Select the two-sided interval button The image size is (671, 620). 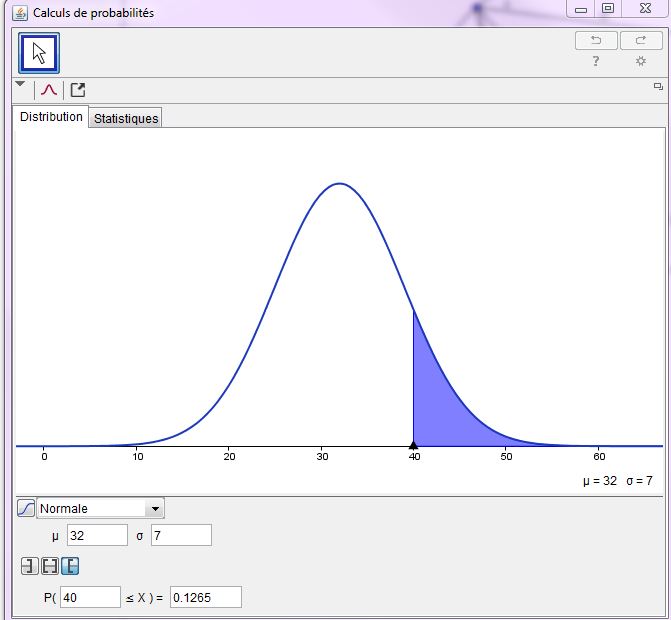click(49, 567)
